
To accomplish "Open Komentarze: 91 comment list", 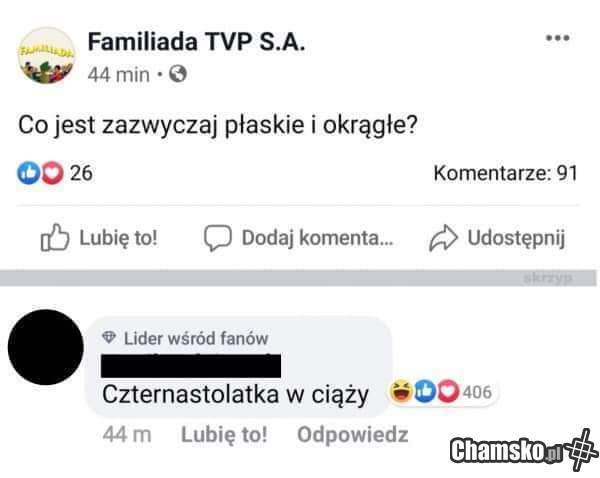I will tap(505, 173).
